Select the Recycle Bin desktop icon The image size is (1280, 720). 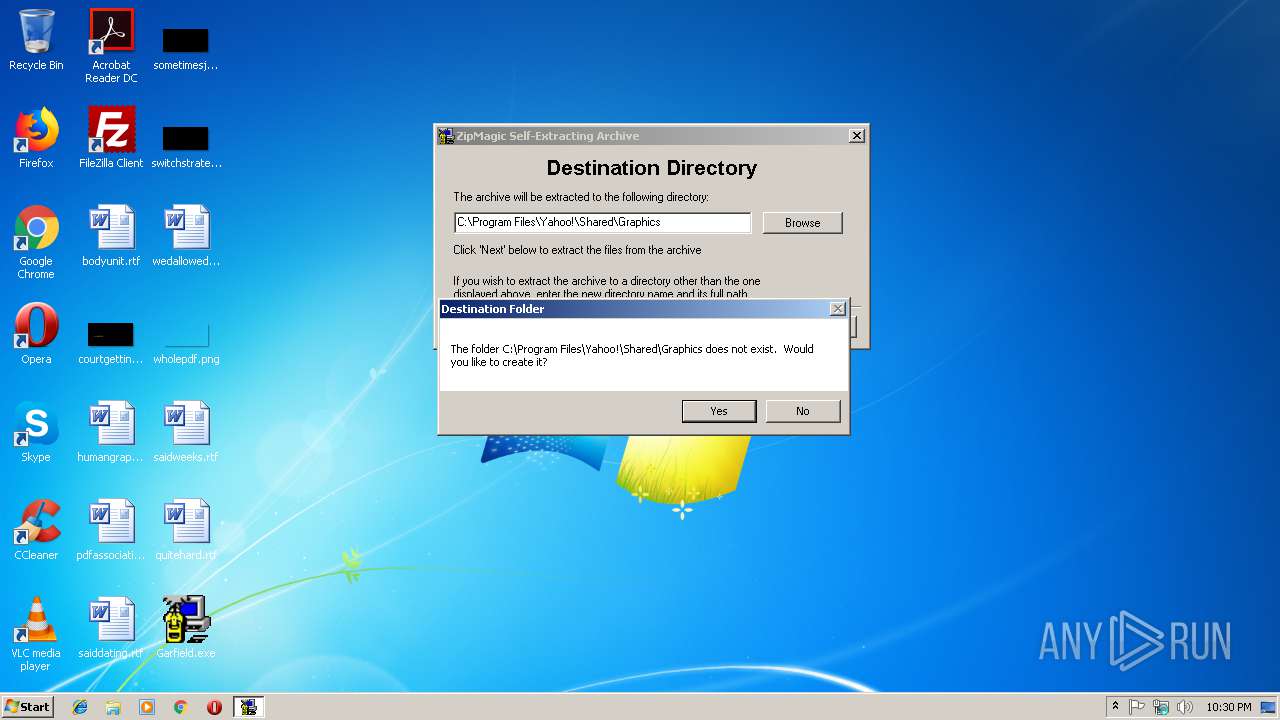pos(36,41)
